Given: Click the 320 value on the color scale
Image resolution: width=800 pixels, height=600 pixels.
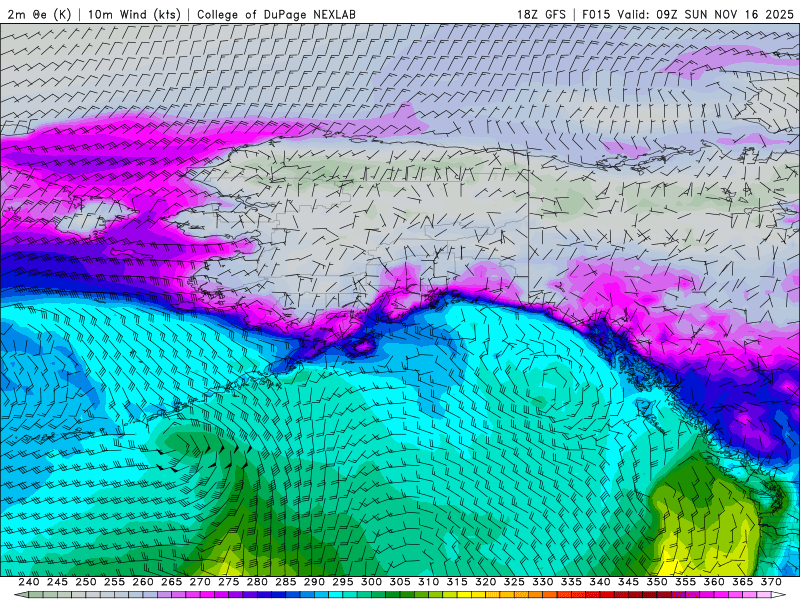Looking at the screenshot, I should 486,582.
